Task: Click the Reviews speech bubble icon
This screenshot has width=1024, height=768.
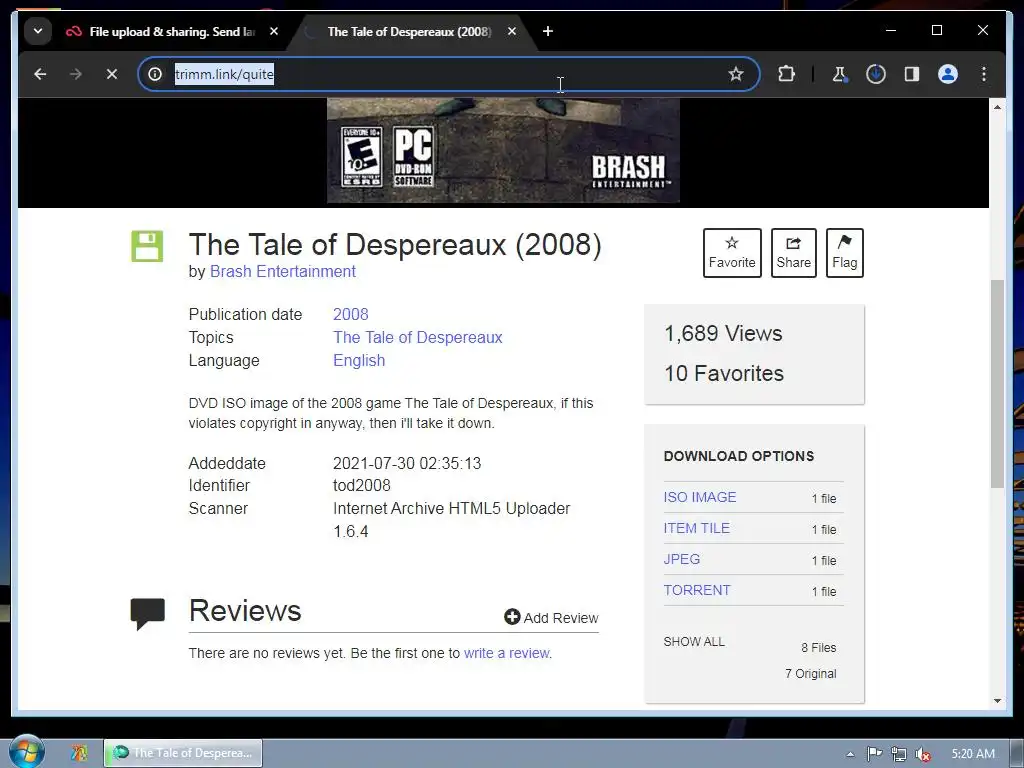Action: tap(148, 613)
